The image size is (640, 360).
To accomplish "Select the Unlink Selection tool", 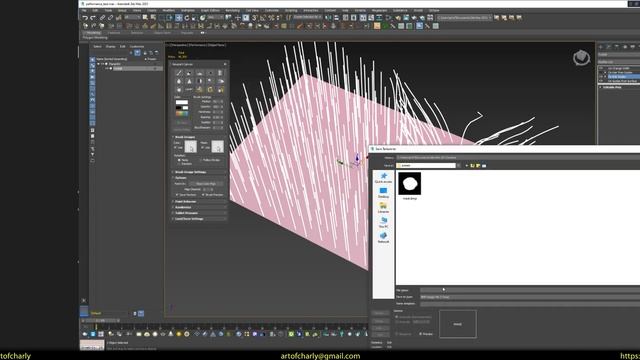I will coord(110,18).
